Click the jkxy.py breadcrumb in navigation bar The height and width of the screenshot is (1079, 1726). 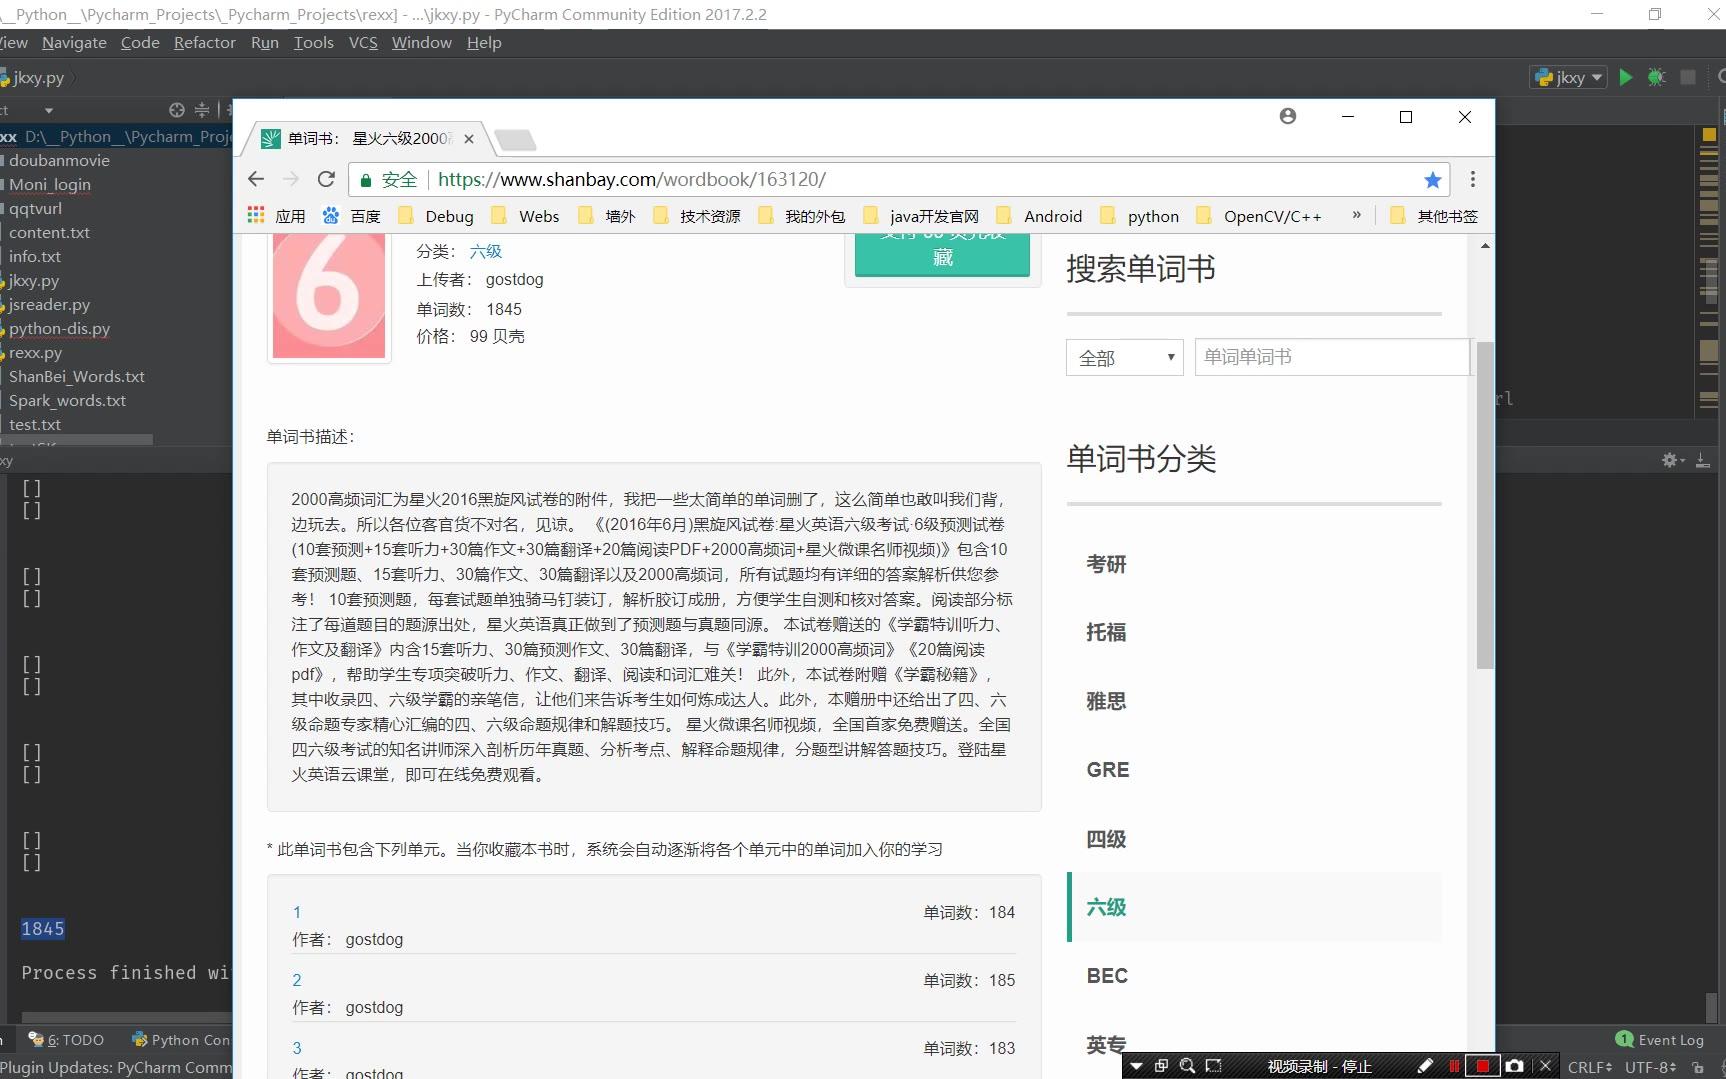[38, 77]
